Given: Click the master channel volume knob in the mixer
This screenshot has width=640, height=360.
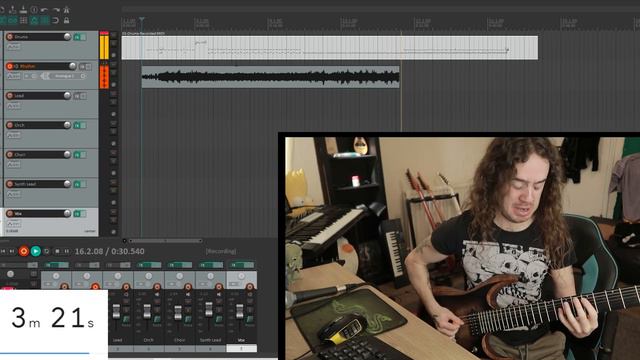Looking at the screenshot, I should point(11,274).
